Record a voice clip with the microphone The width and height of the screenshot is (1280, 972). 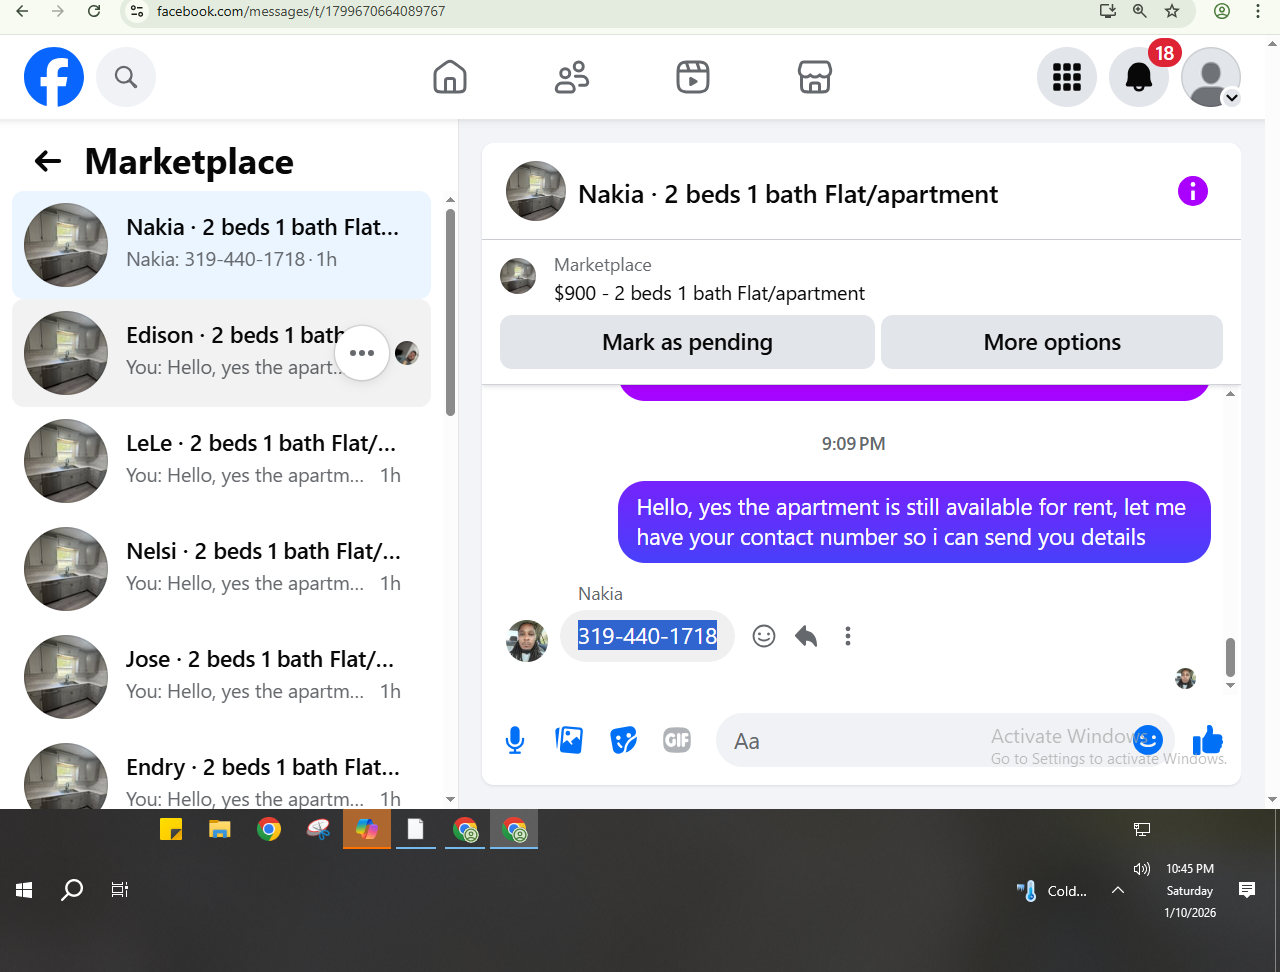[515, 741]
